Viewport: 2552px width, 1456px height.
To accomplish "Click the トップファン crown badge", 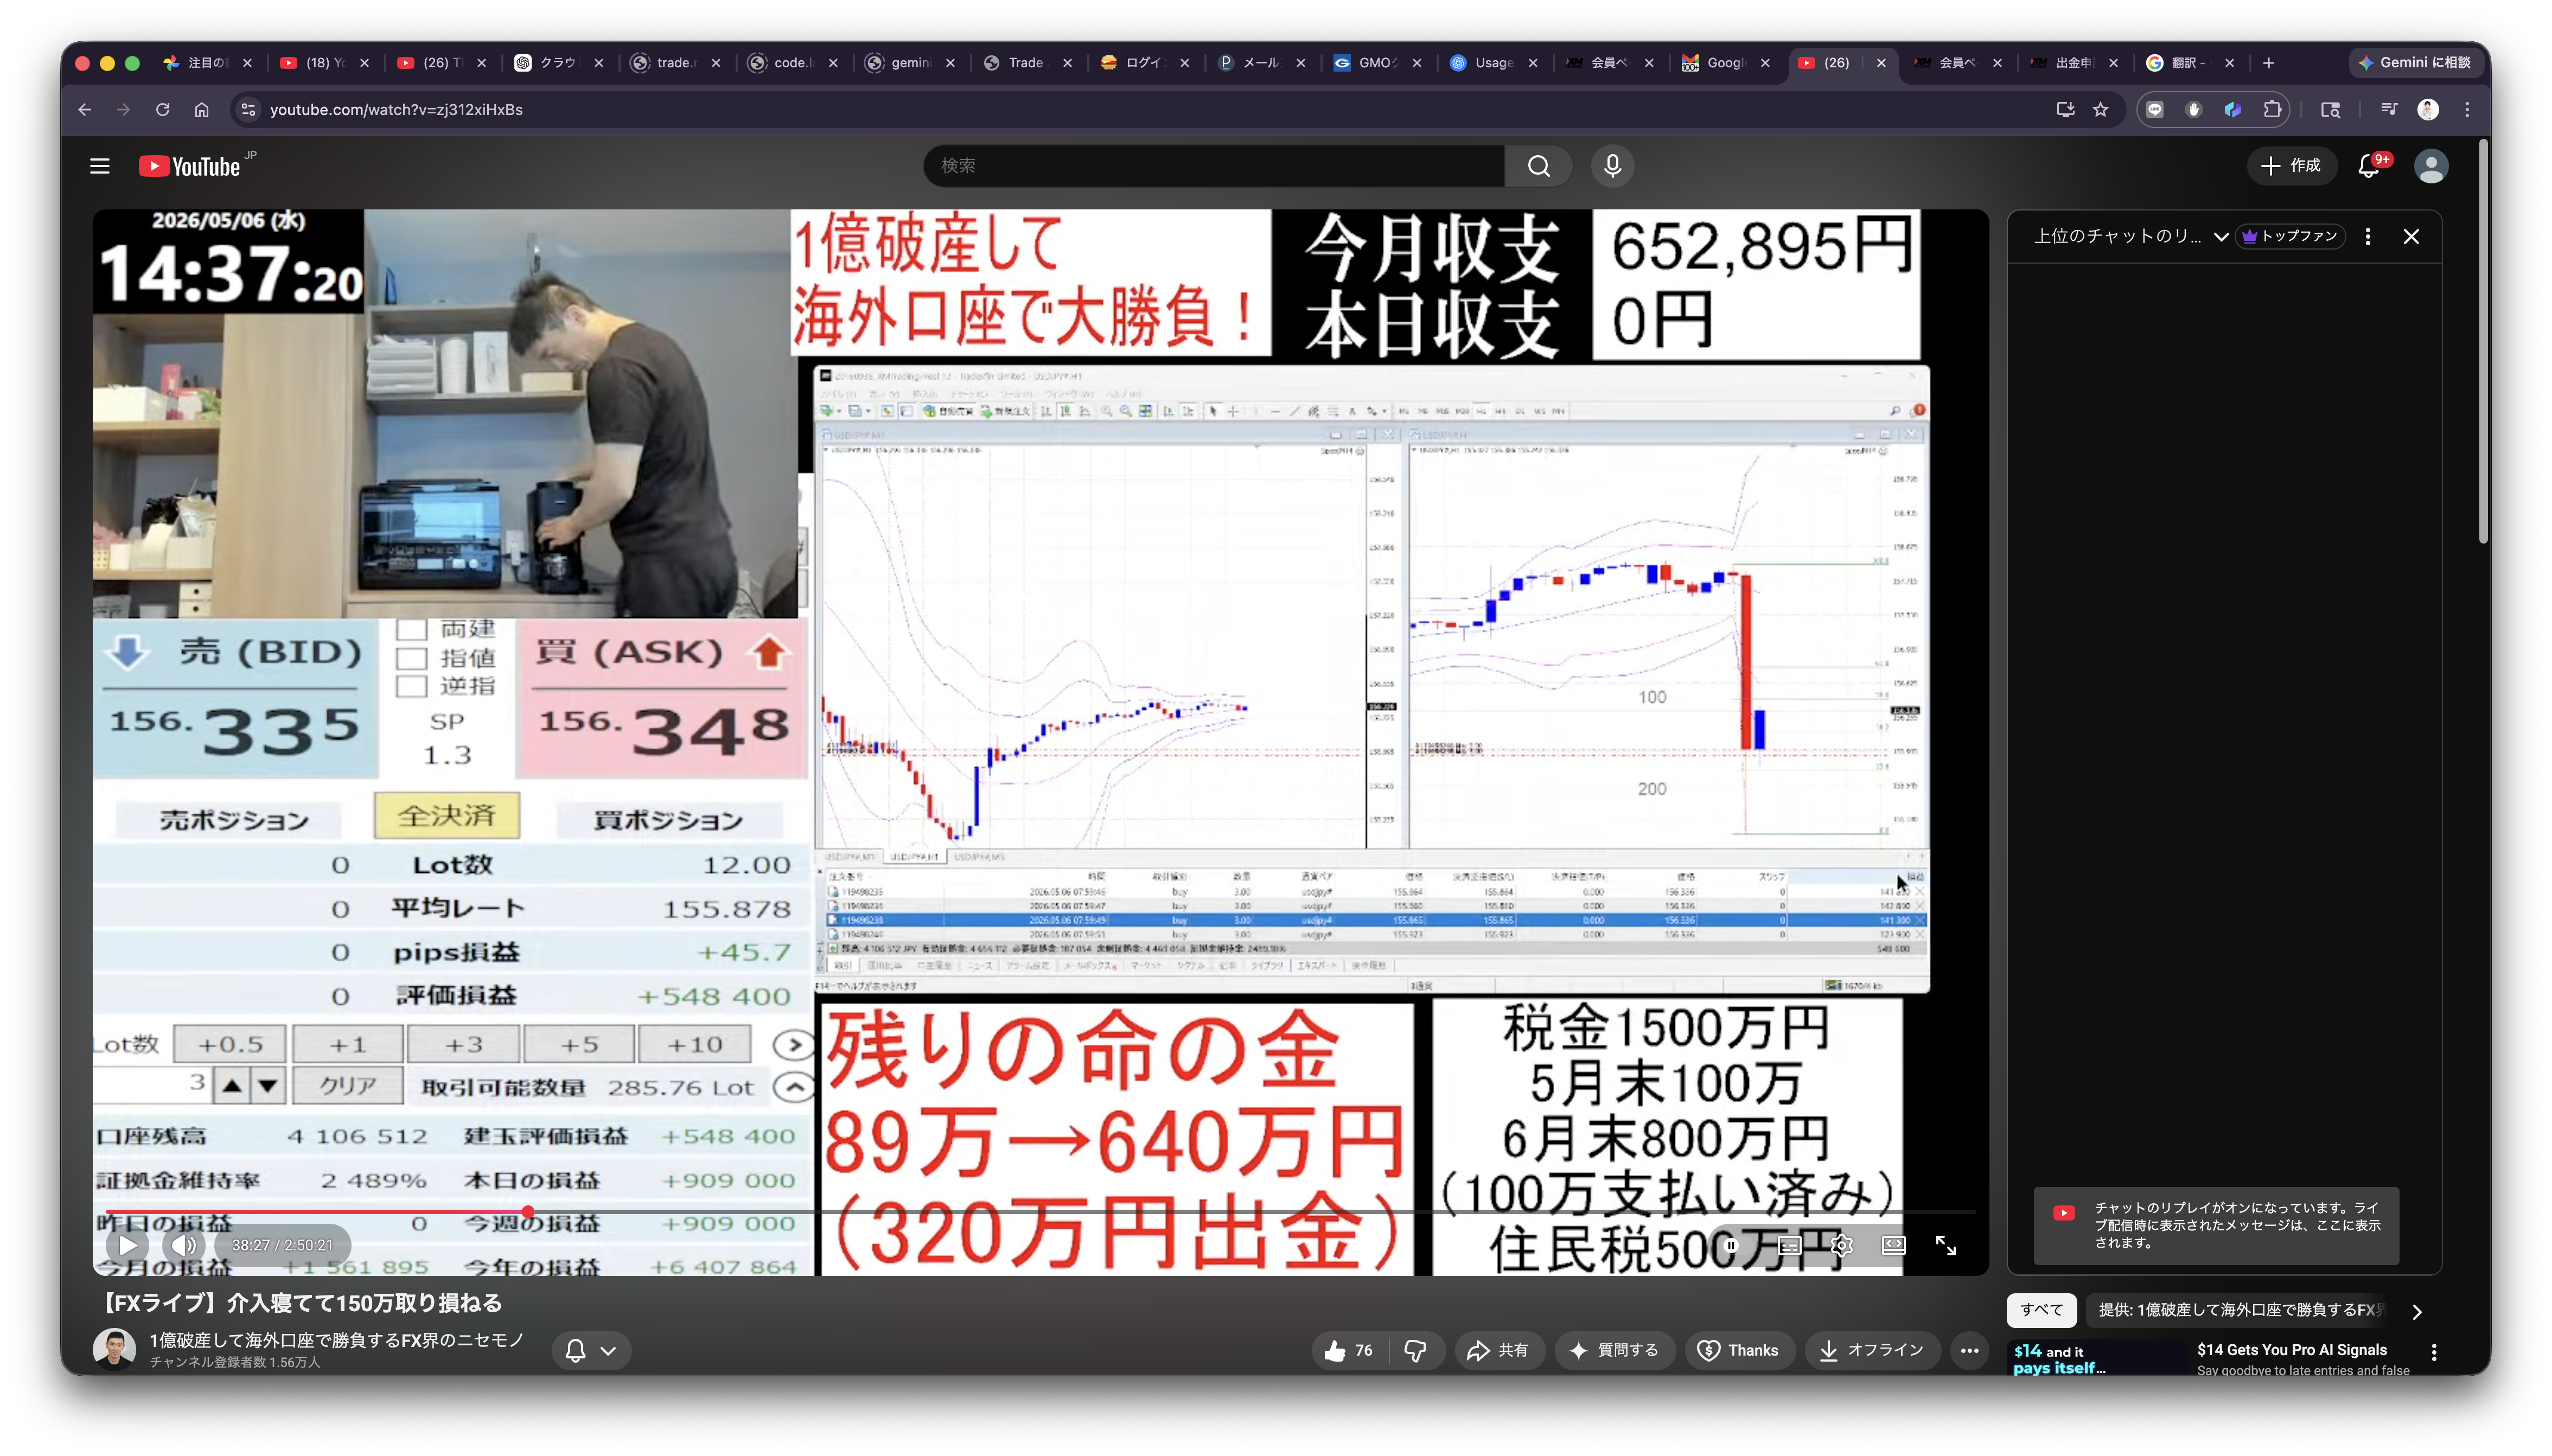I will 2289,237.
